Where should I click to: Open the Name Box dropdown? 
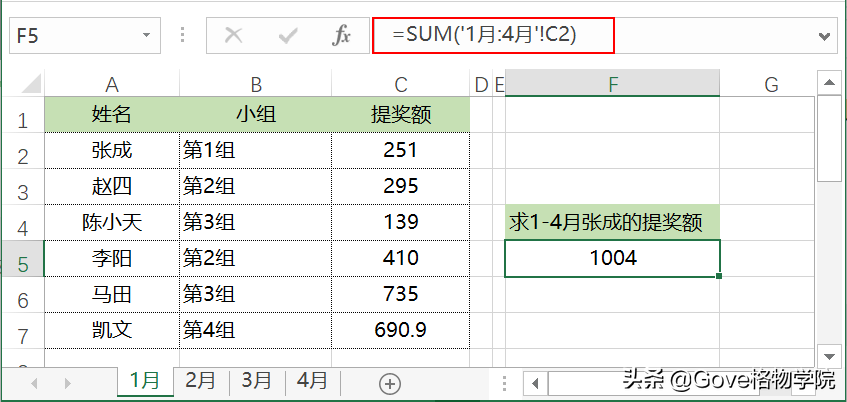click(148, 36)
